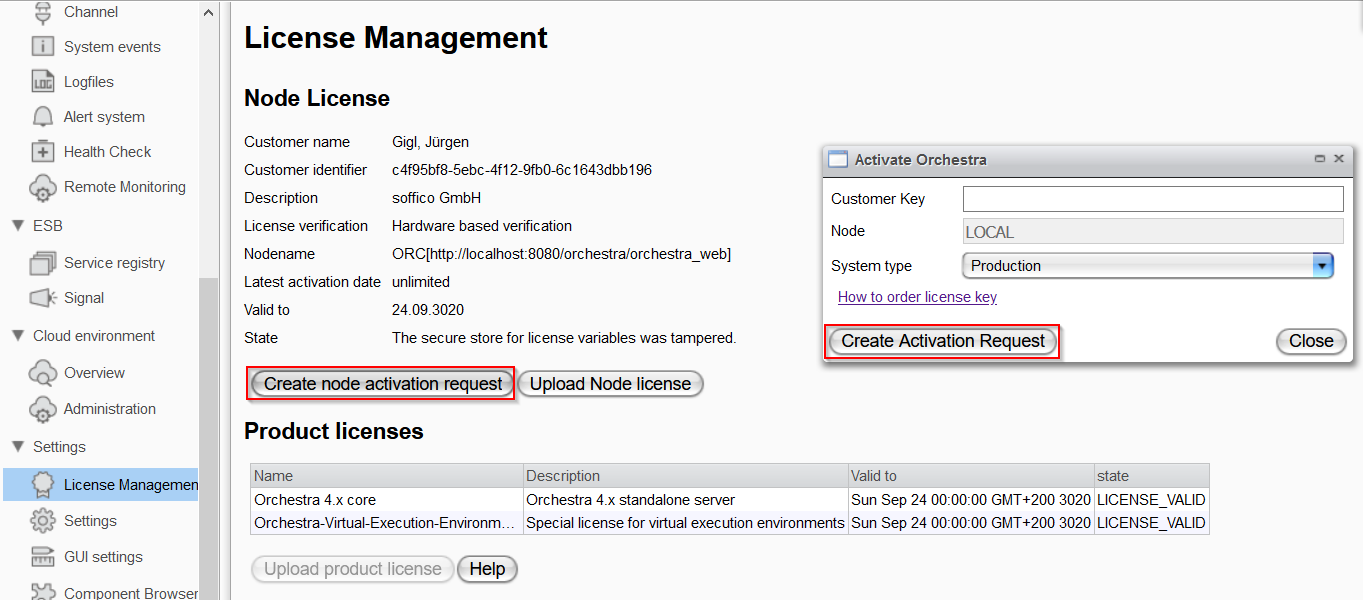Click the Valid to date 24.09.3020

428,310
